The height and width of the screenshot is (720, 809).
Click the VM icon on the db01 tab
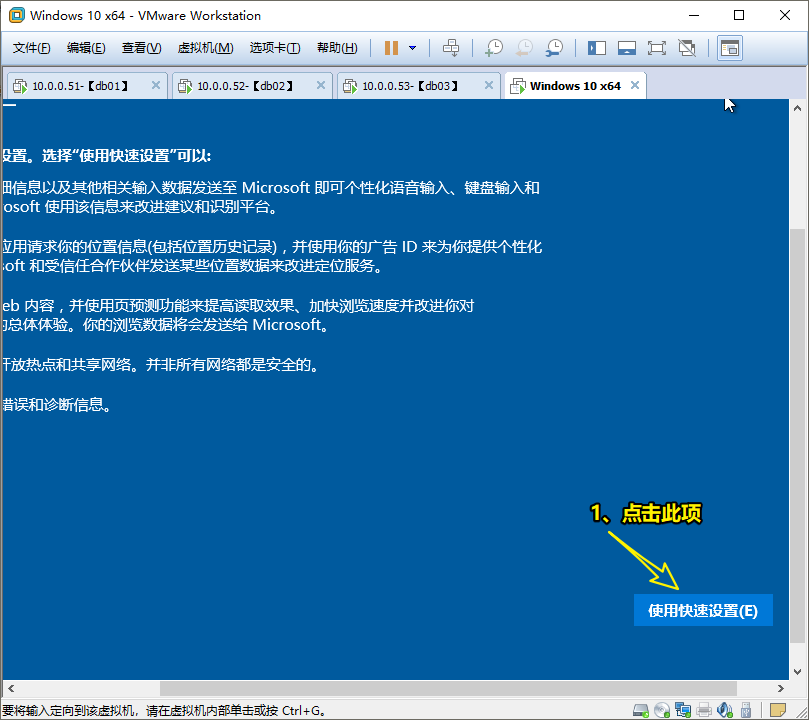click(20, 86)
